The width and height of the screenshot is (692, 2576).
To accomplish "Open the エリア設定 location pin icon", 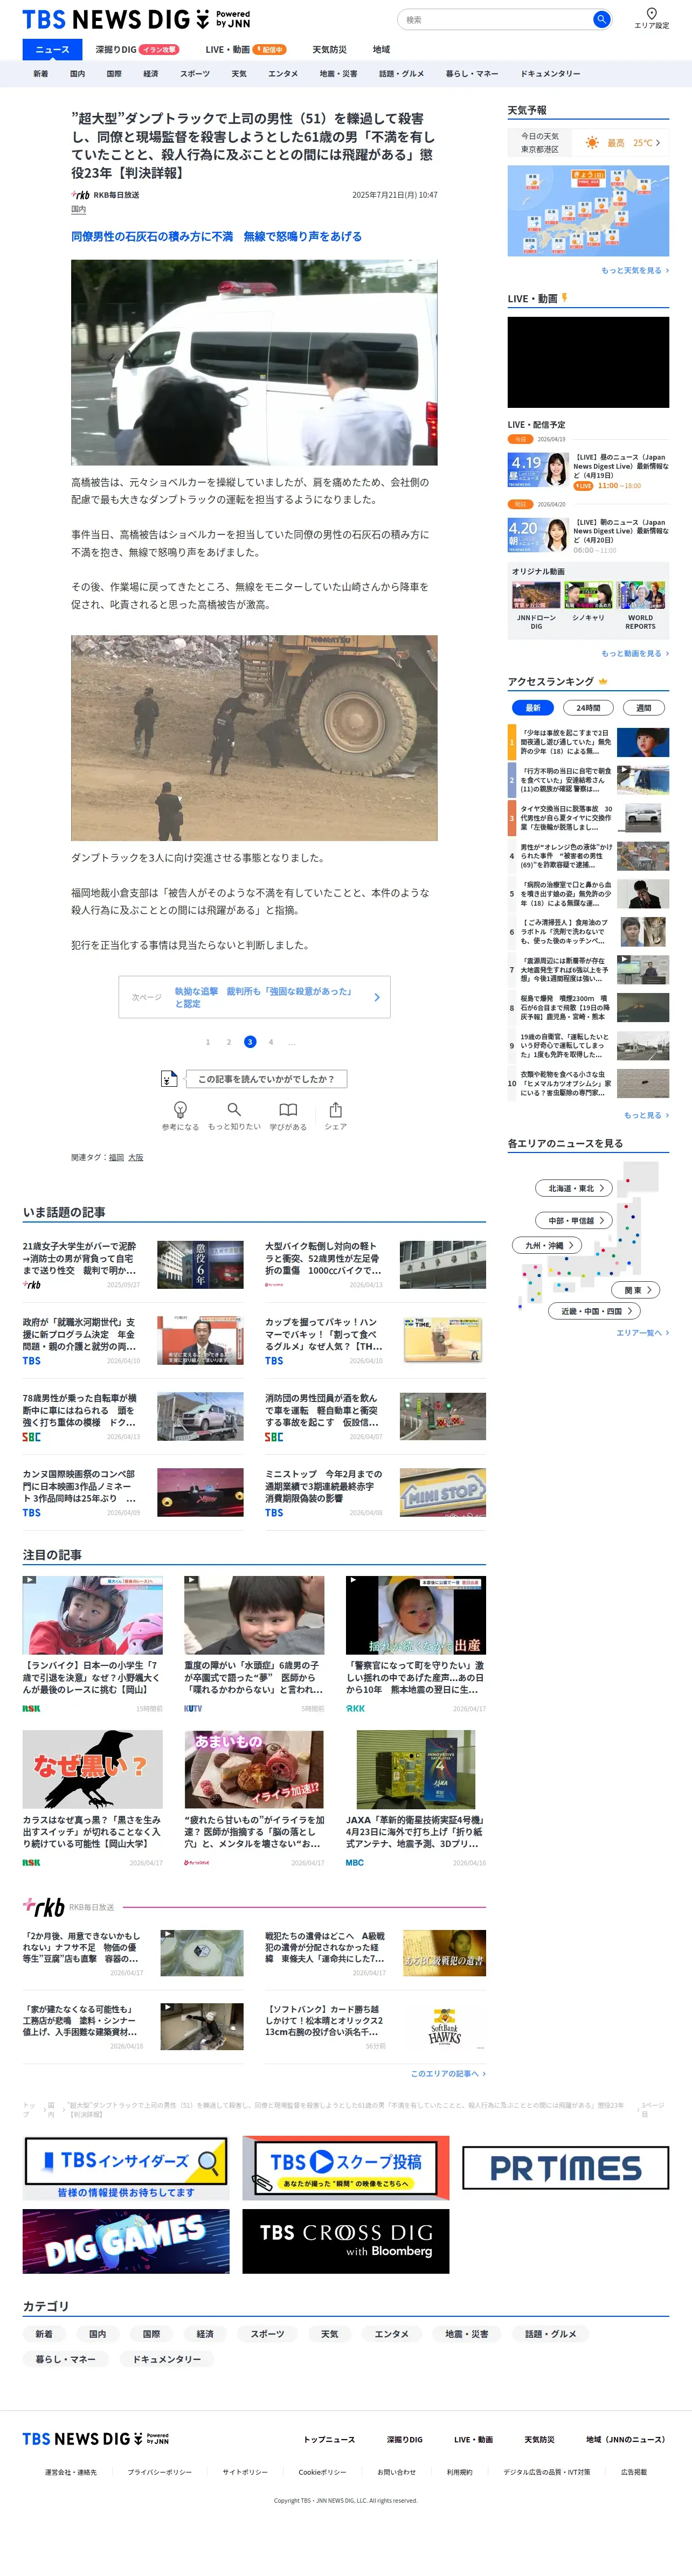I will (651, 14).
